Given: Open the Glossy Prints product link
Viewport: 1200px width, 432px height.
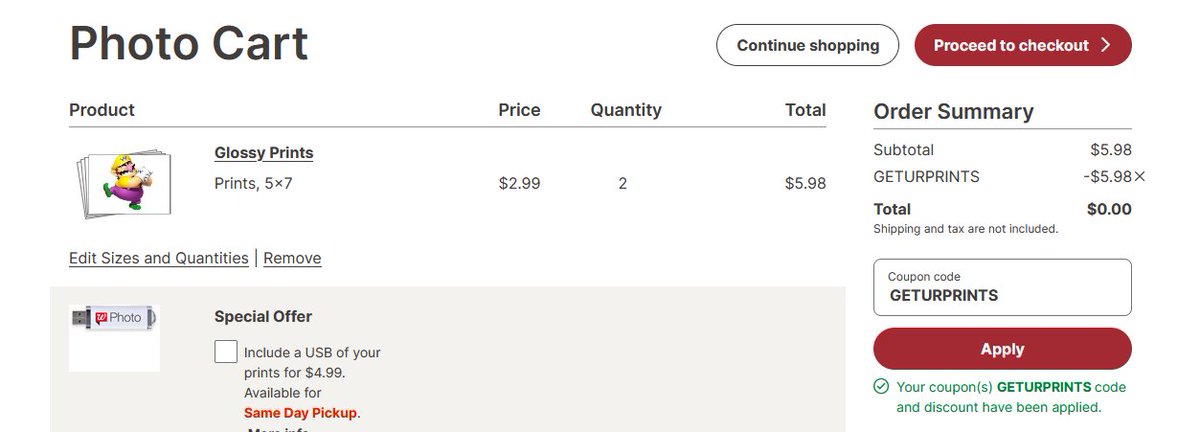Looking at the screenshot, I should coord(264,153).
